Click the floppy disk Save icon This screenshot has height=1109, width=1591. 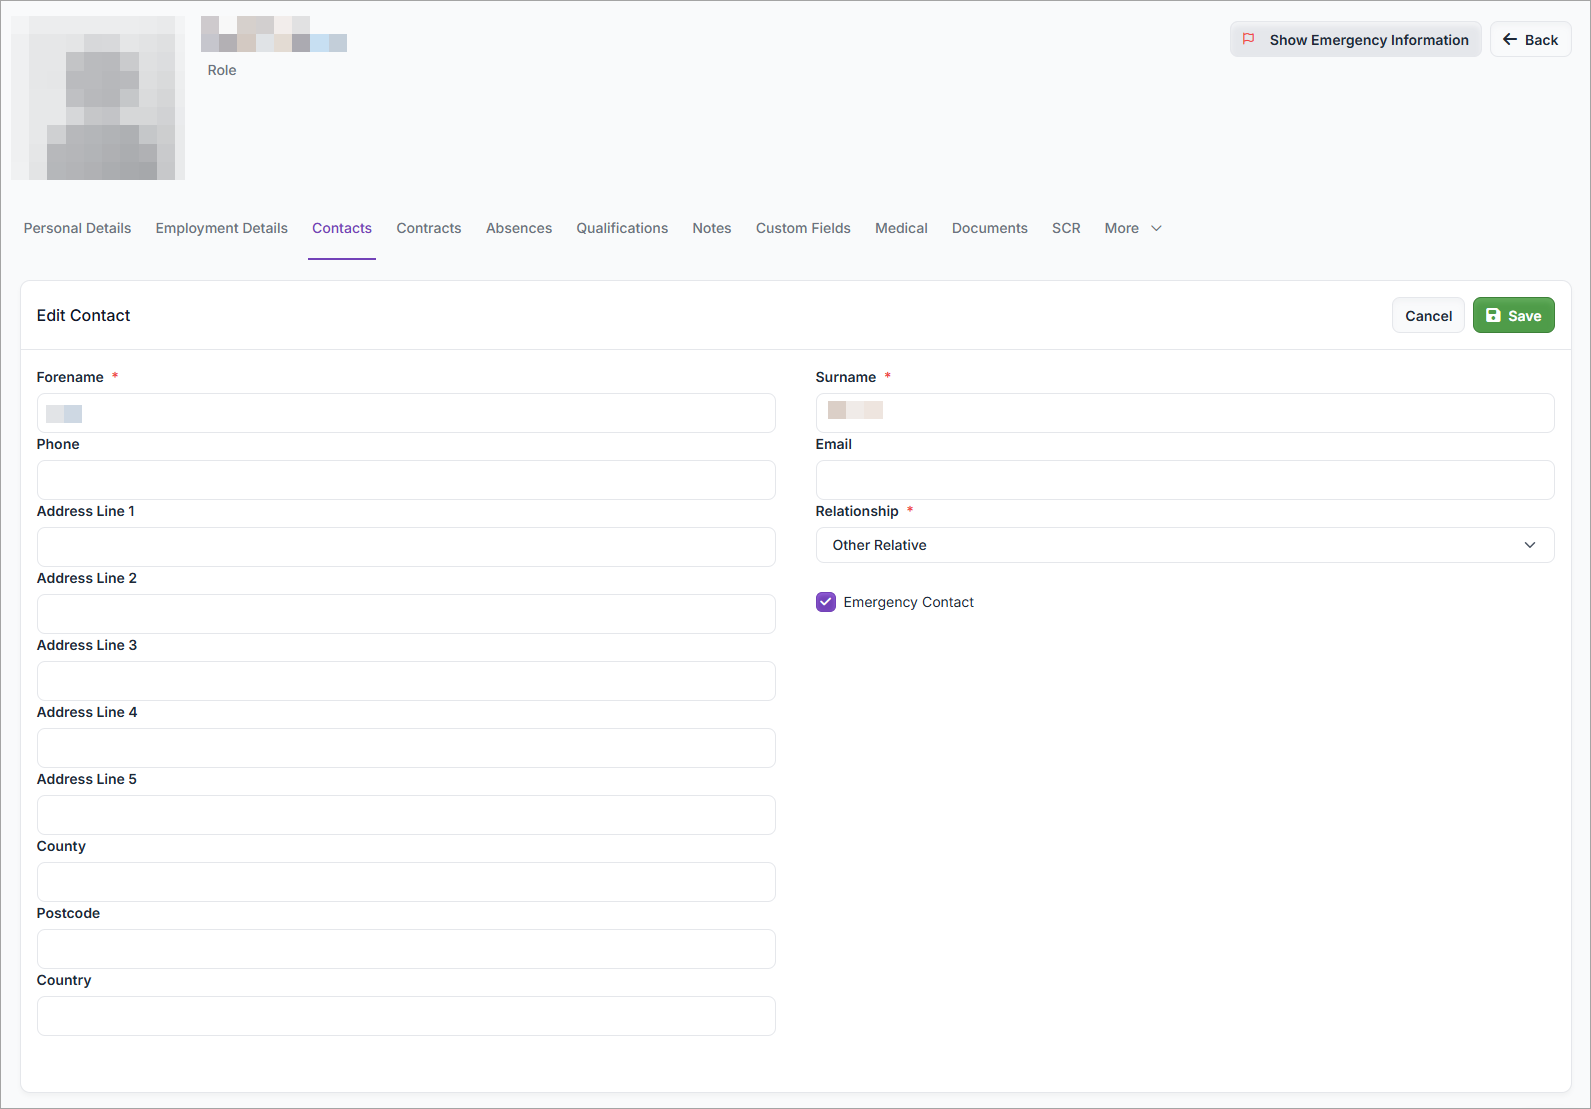[x=1493, y=315]
